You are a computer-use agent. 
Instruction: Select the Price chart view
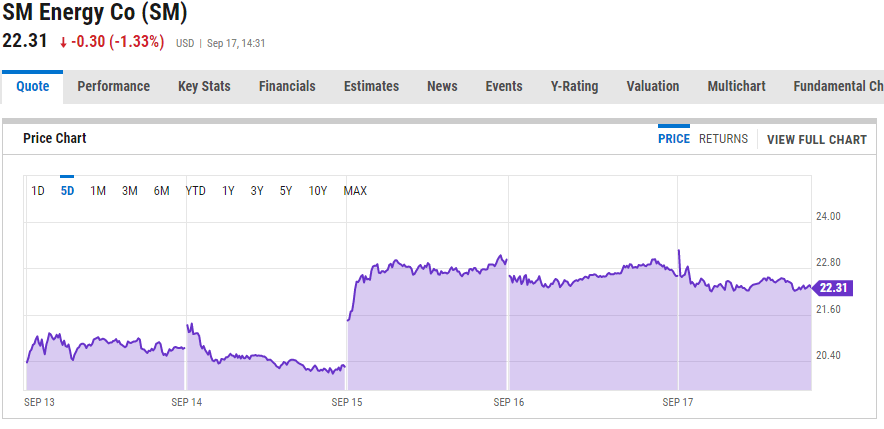(674, 139)
